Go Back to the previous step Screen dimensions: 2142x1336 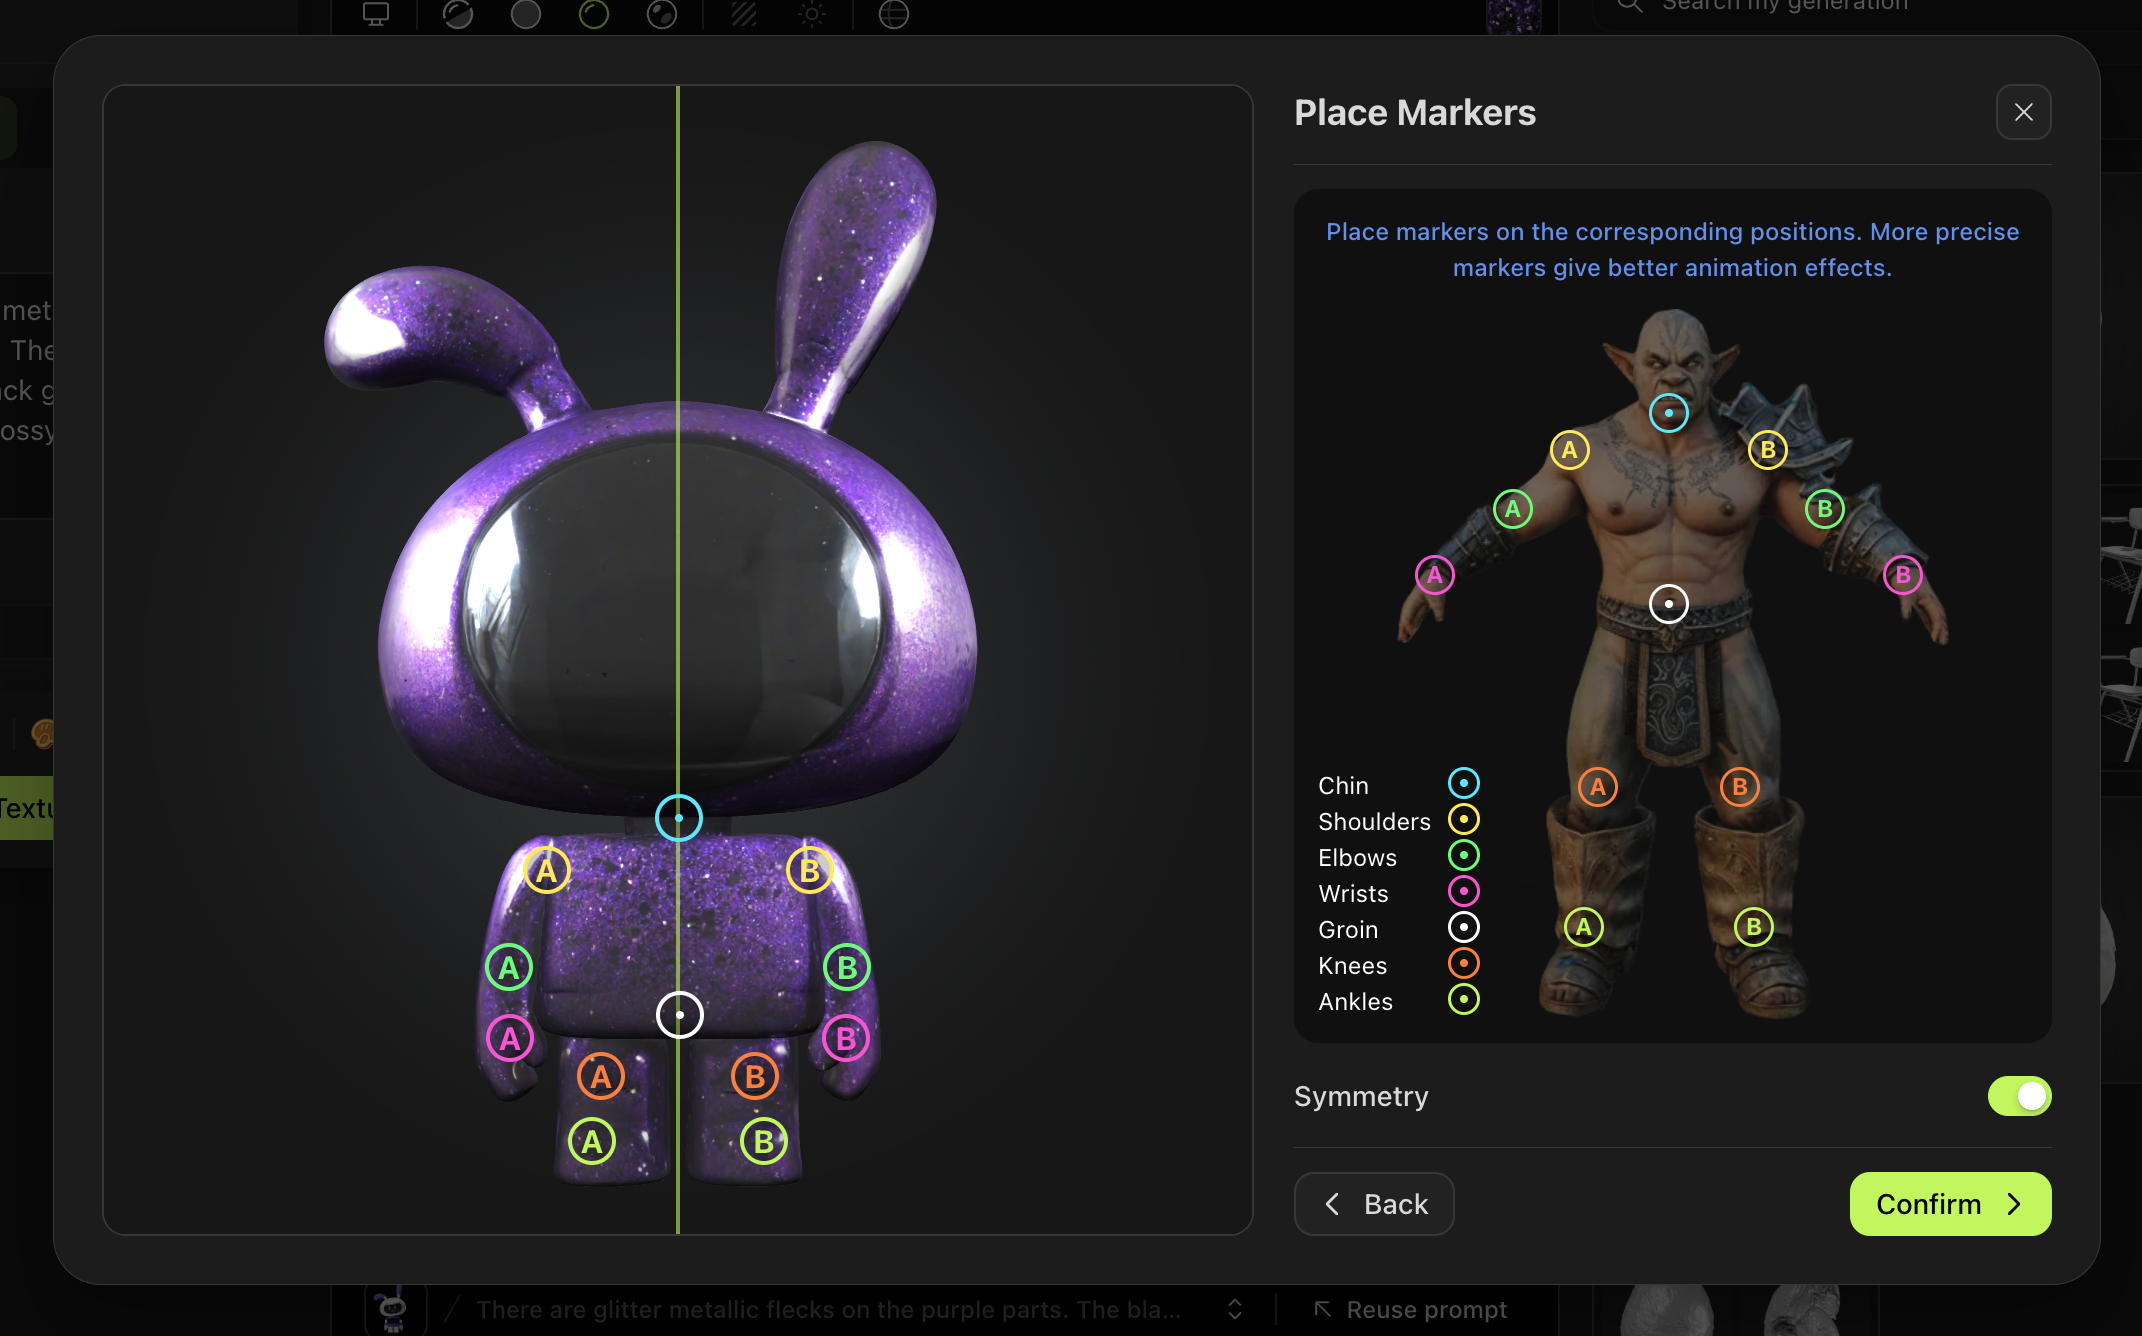(x=1374, y=1204)
